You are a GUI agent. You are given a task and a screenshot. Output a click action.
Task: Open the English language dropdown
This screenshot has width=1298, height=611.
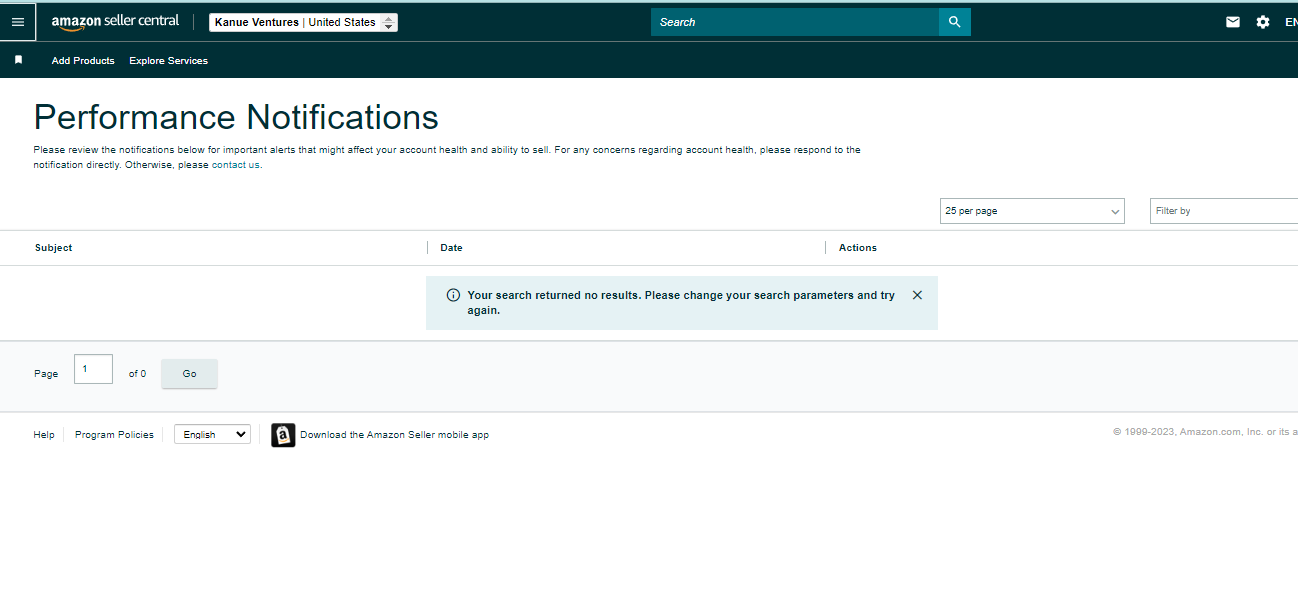[x=212, y=435]
